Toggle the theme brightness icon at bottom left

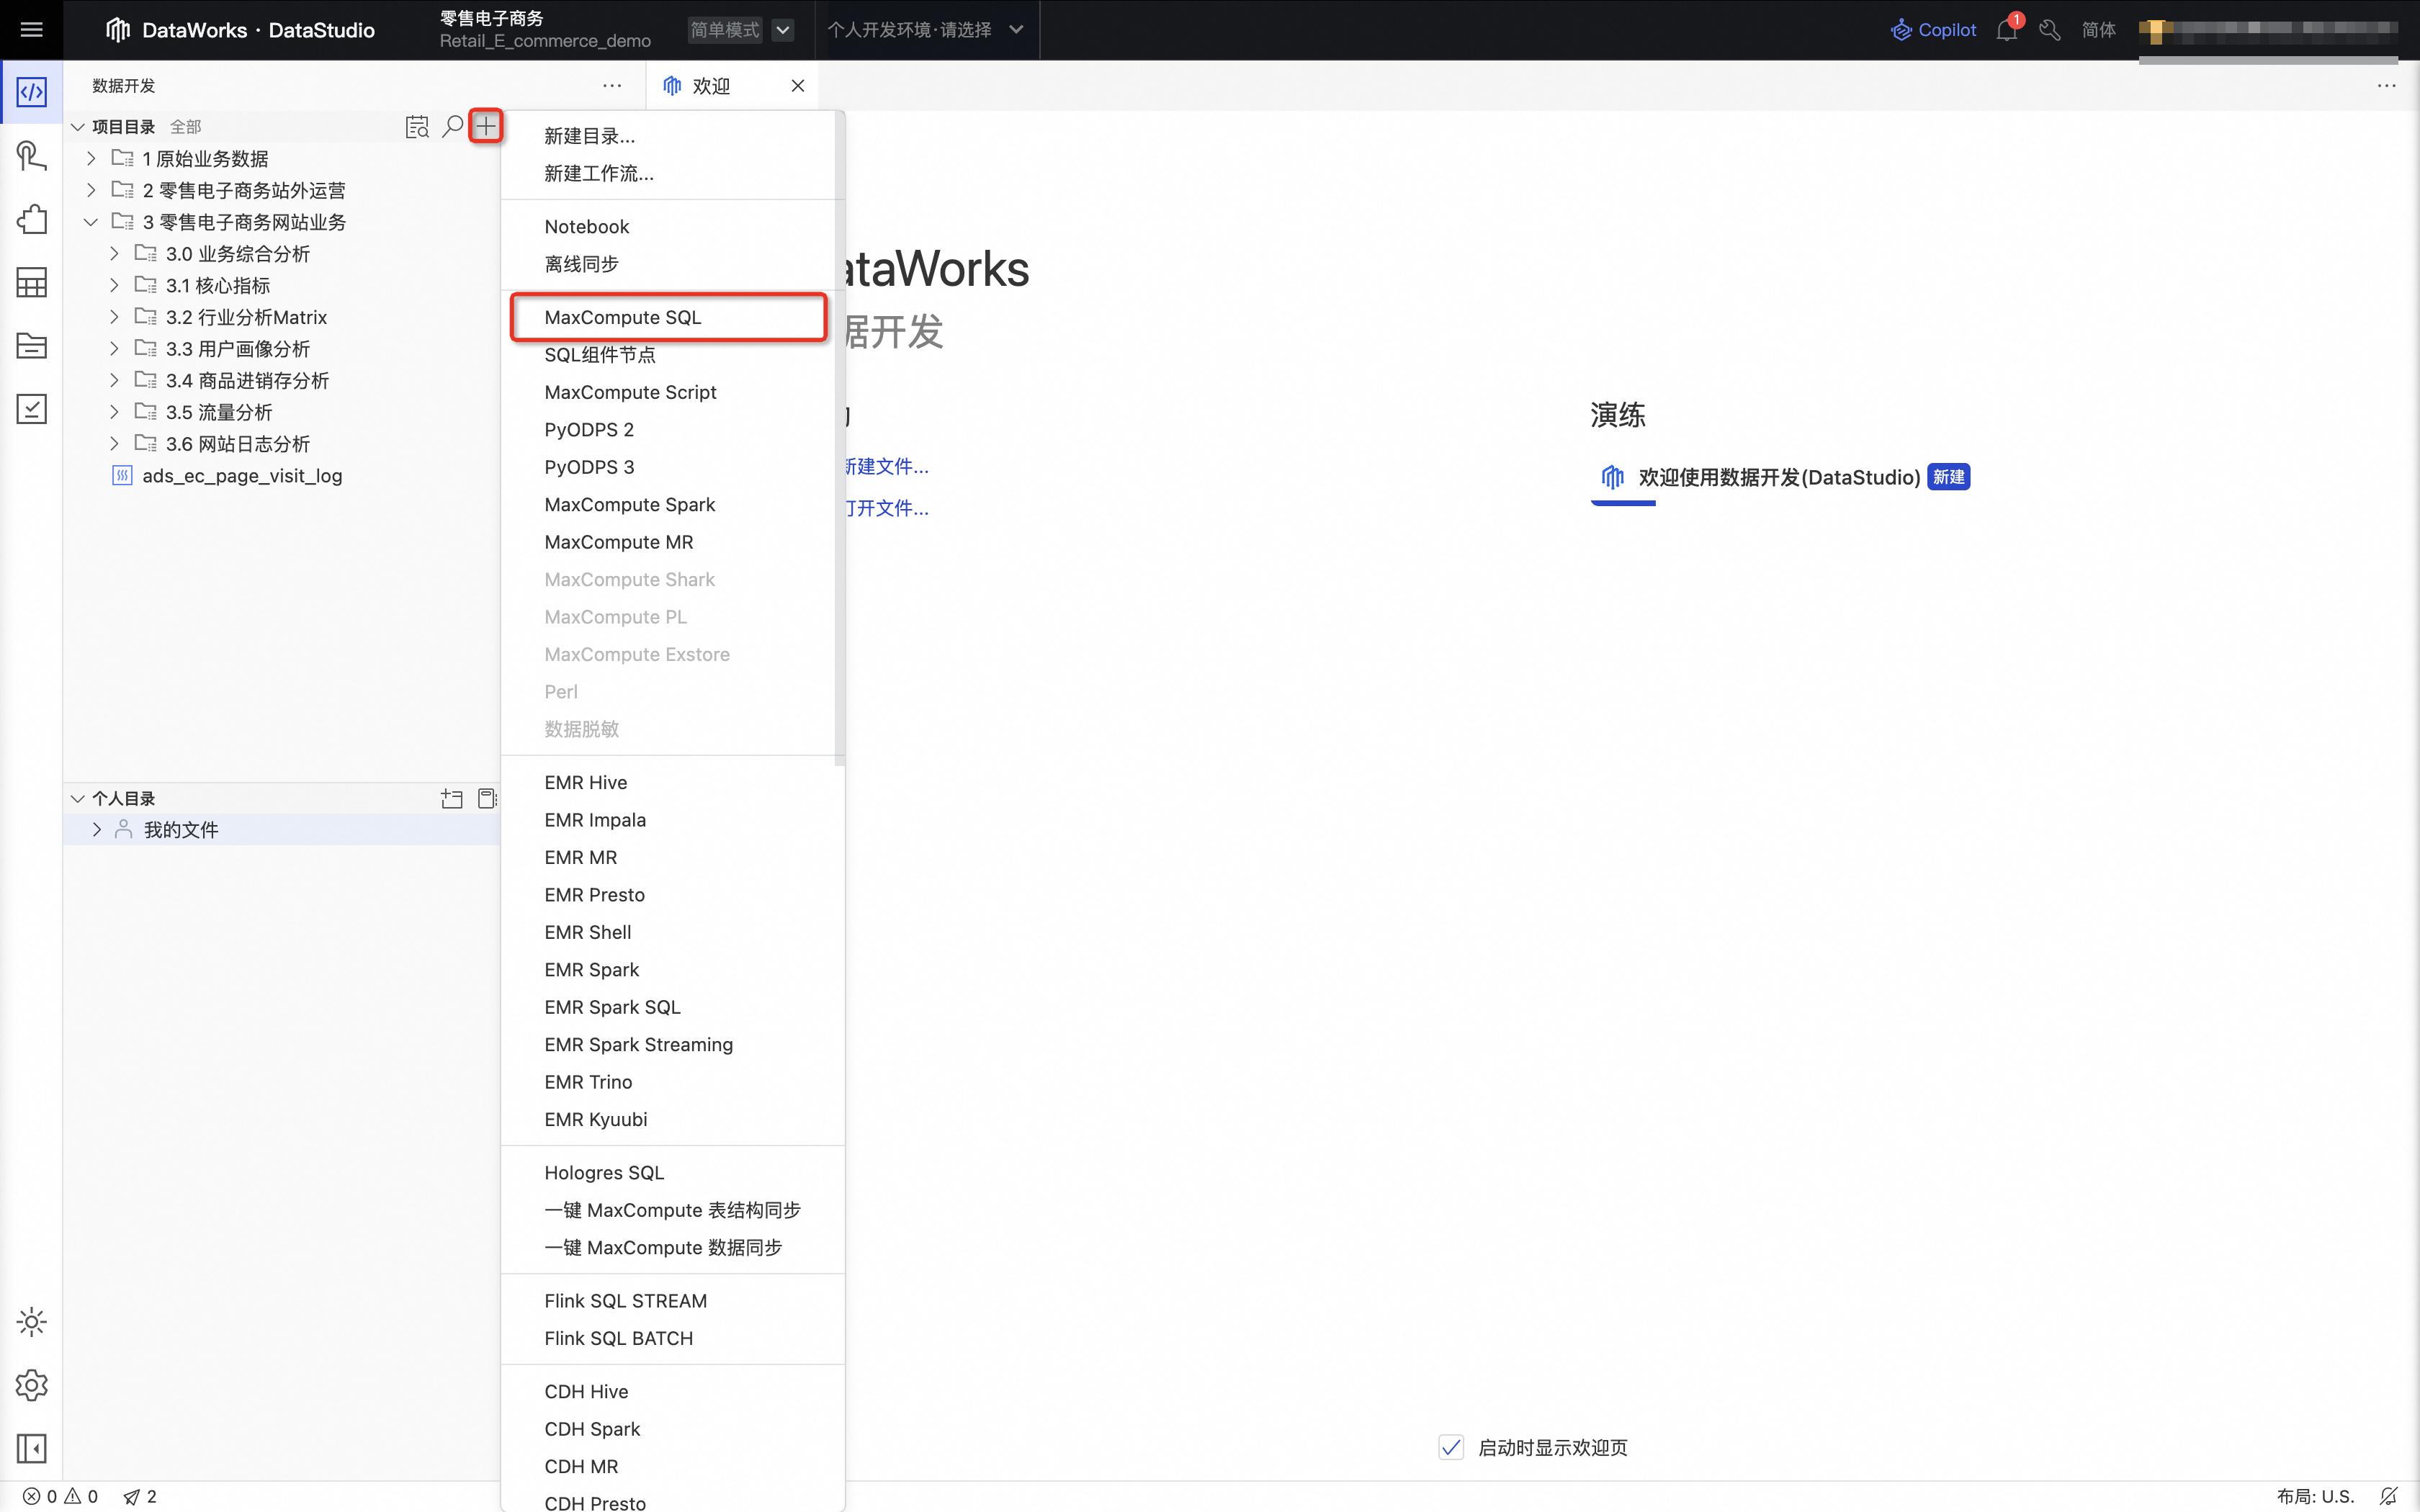[31, 1321]
